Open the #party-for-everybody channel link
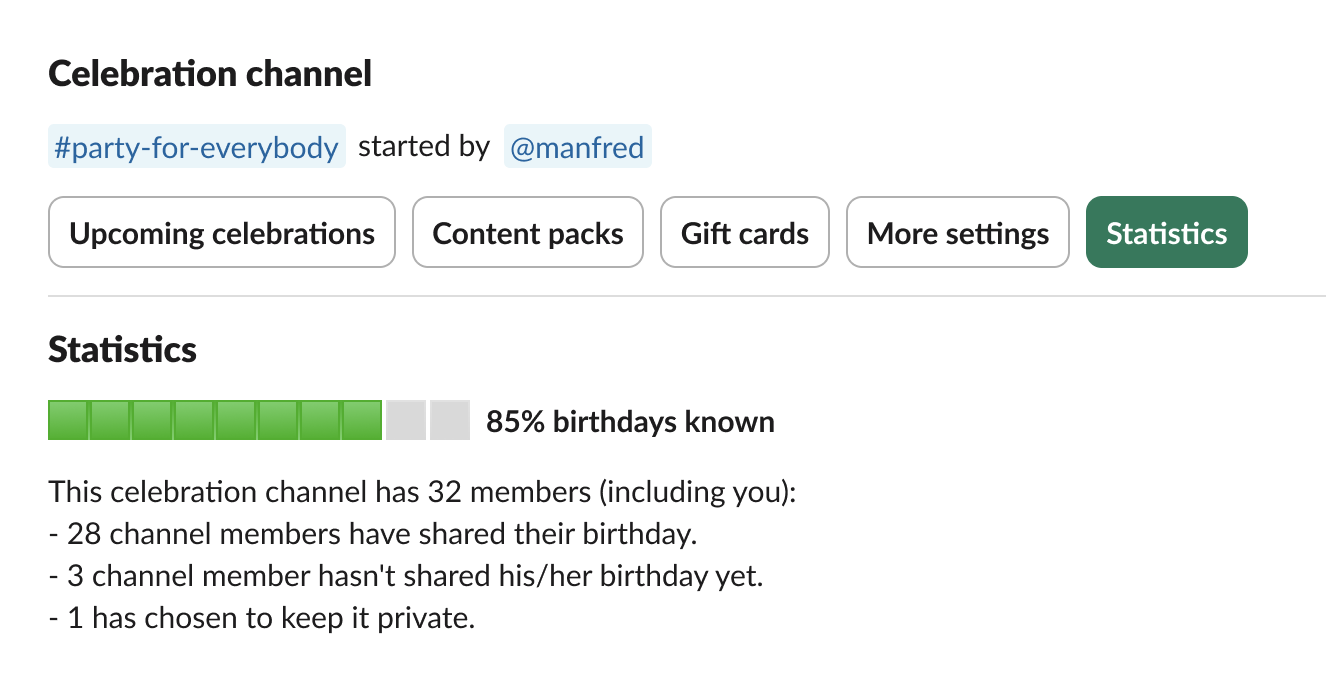The height and width of the screenshot is (686, 1326). pyautogui.click(x=196, y=146)
